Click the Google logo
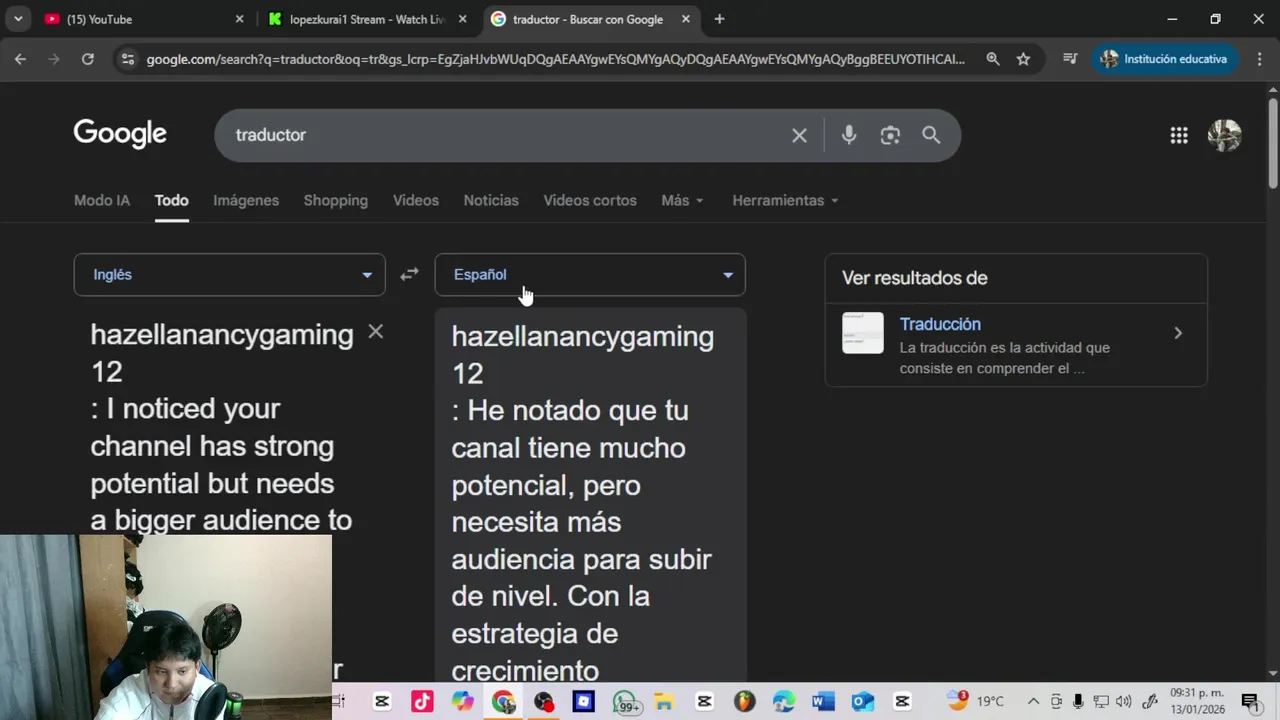Image resolution: width=1280 pixels, height=720 pixels. coord(120,134)
